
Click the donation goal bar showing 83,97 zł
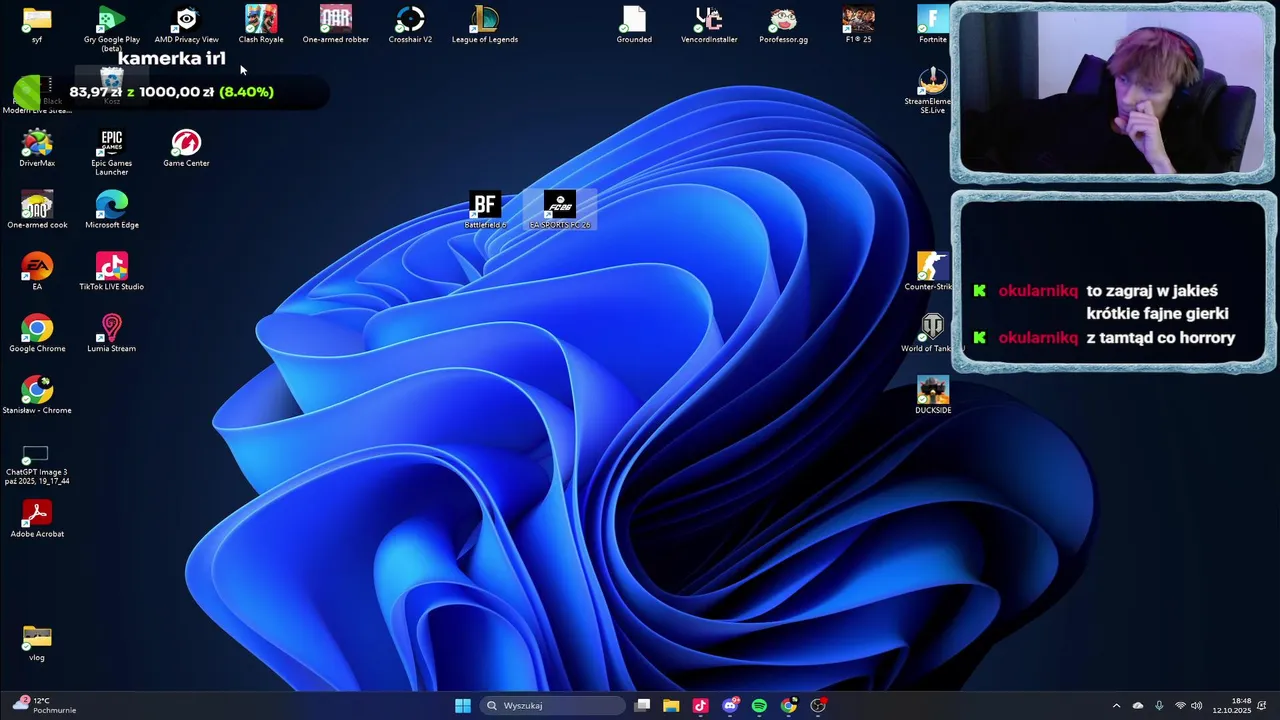(x=170, y=92)
